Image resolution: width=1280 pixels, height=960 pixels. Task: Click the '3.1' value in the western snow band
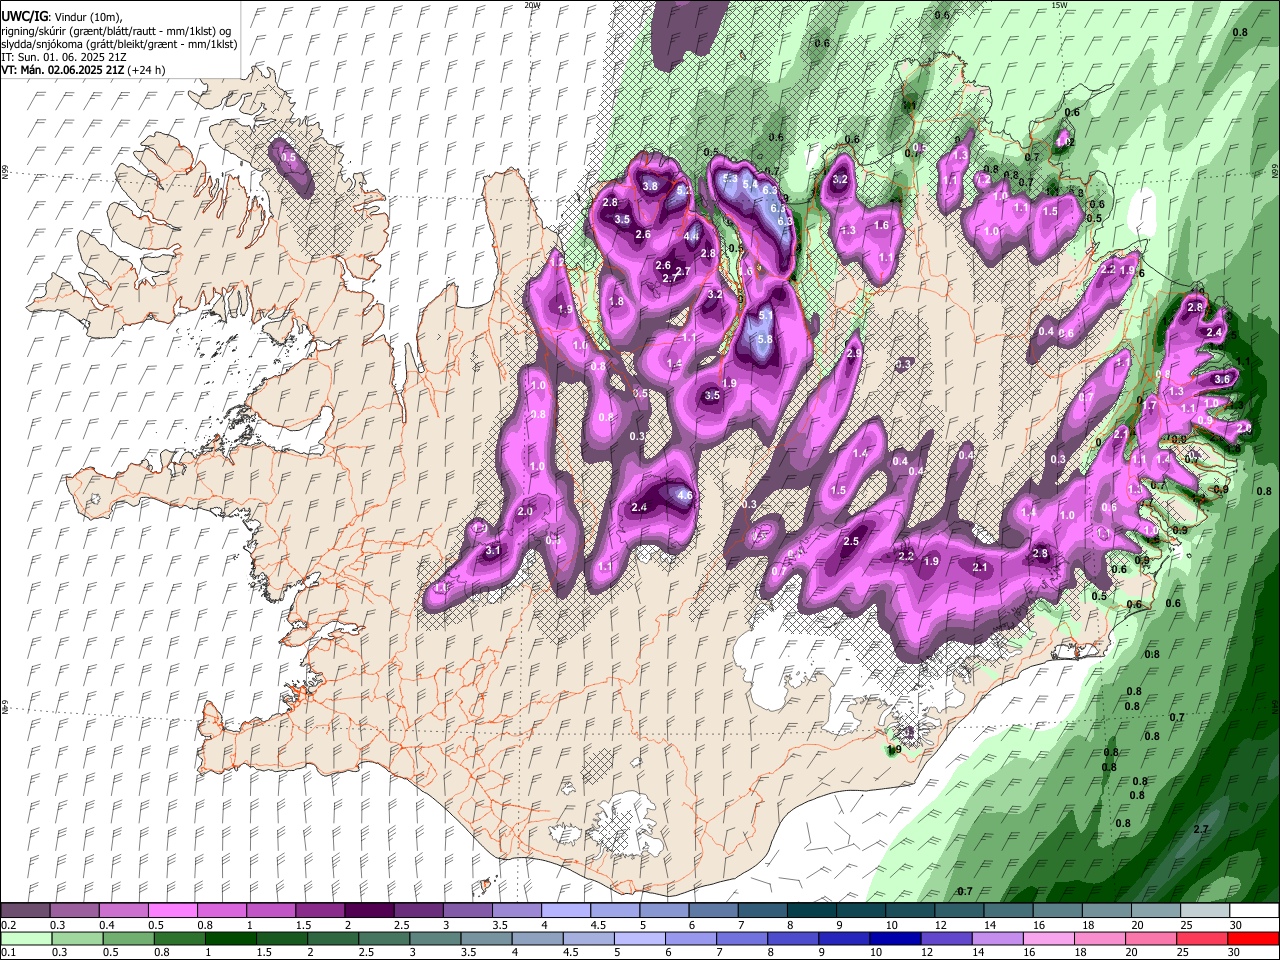point(492,551)
